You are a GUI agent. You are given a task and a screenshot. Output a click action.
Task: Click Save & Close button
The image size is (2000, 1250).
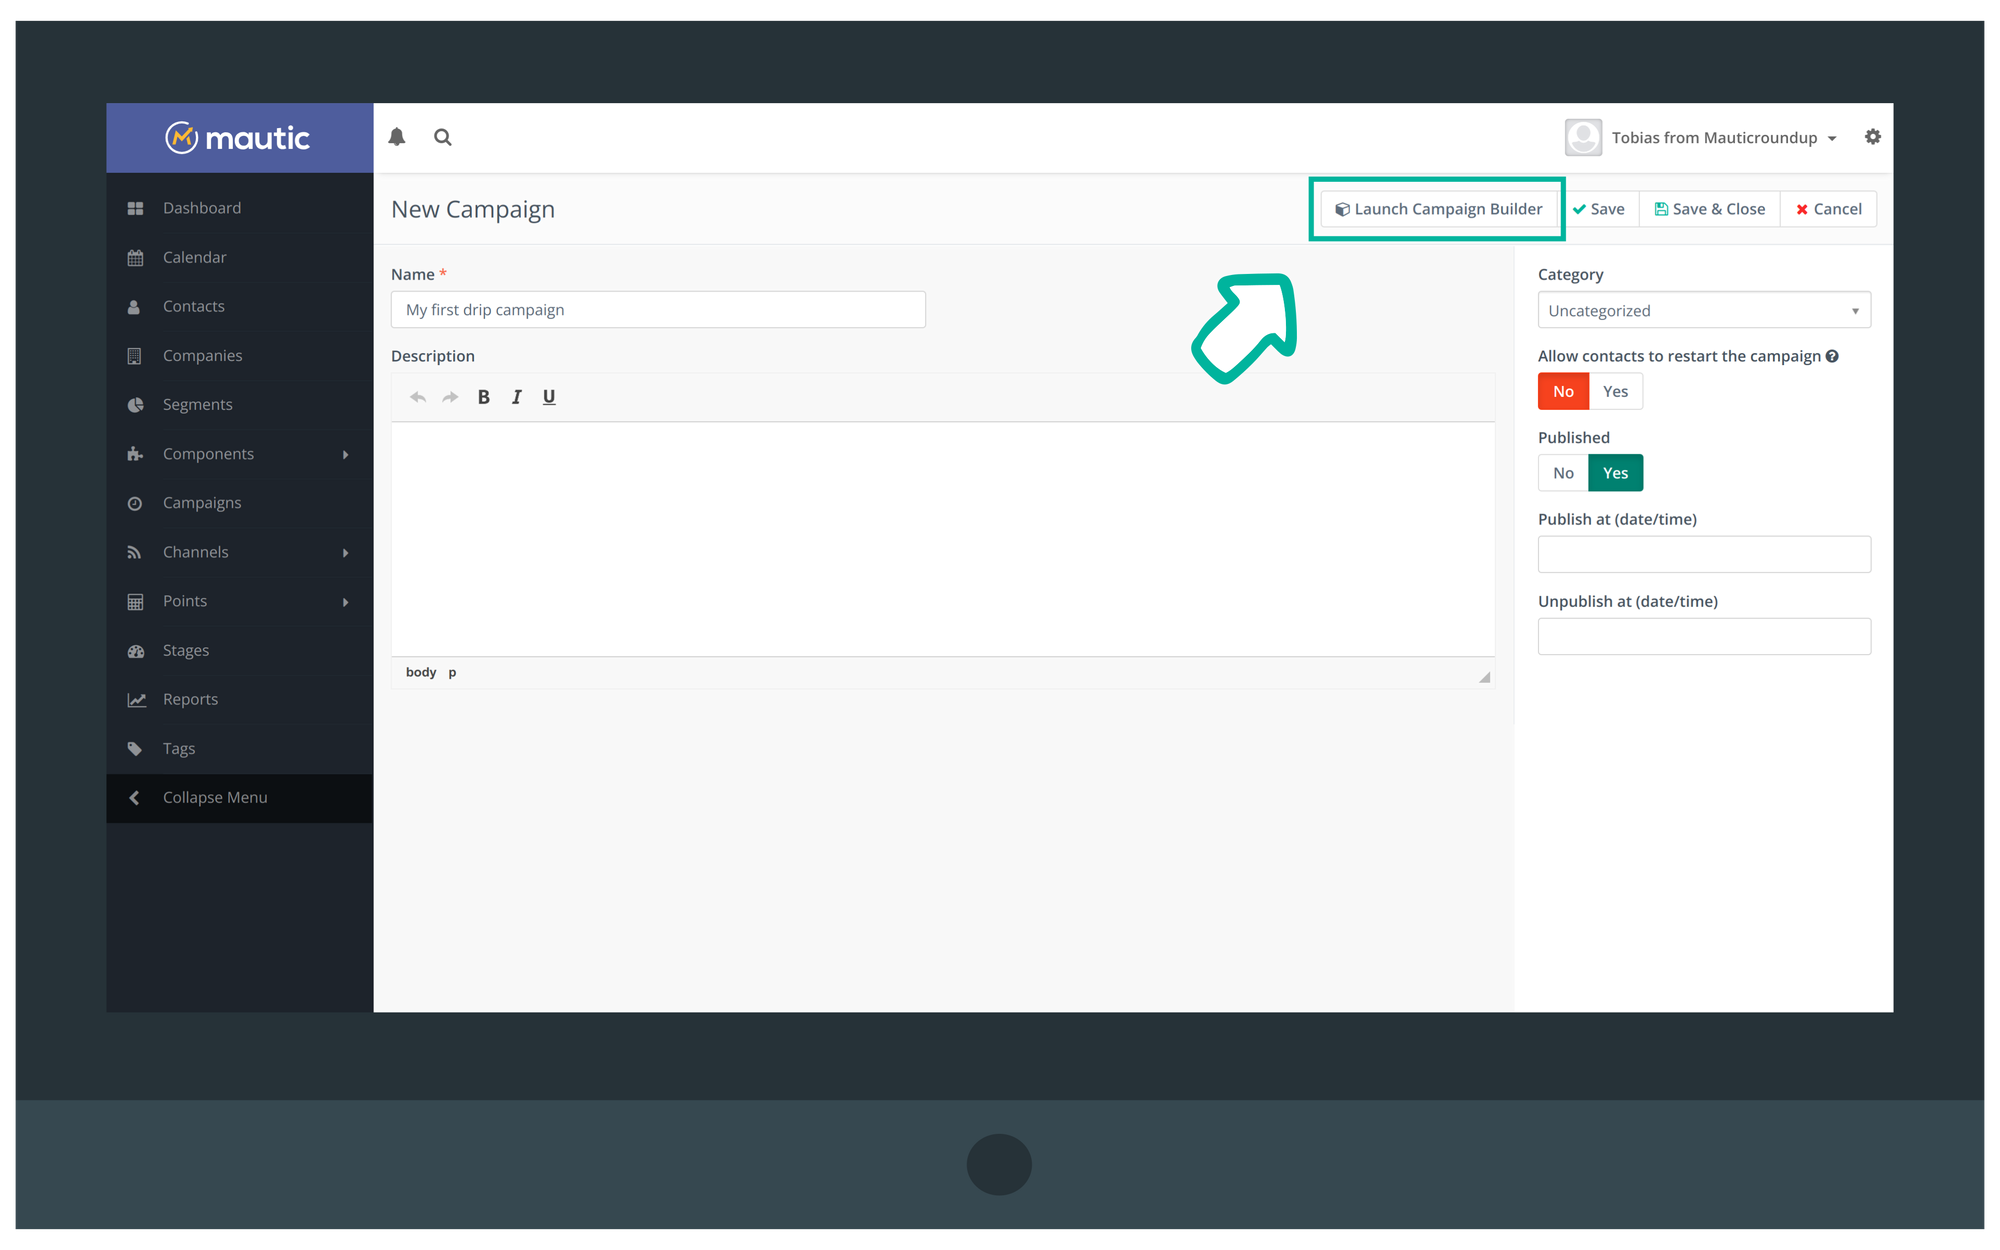[1709, 207]
